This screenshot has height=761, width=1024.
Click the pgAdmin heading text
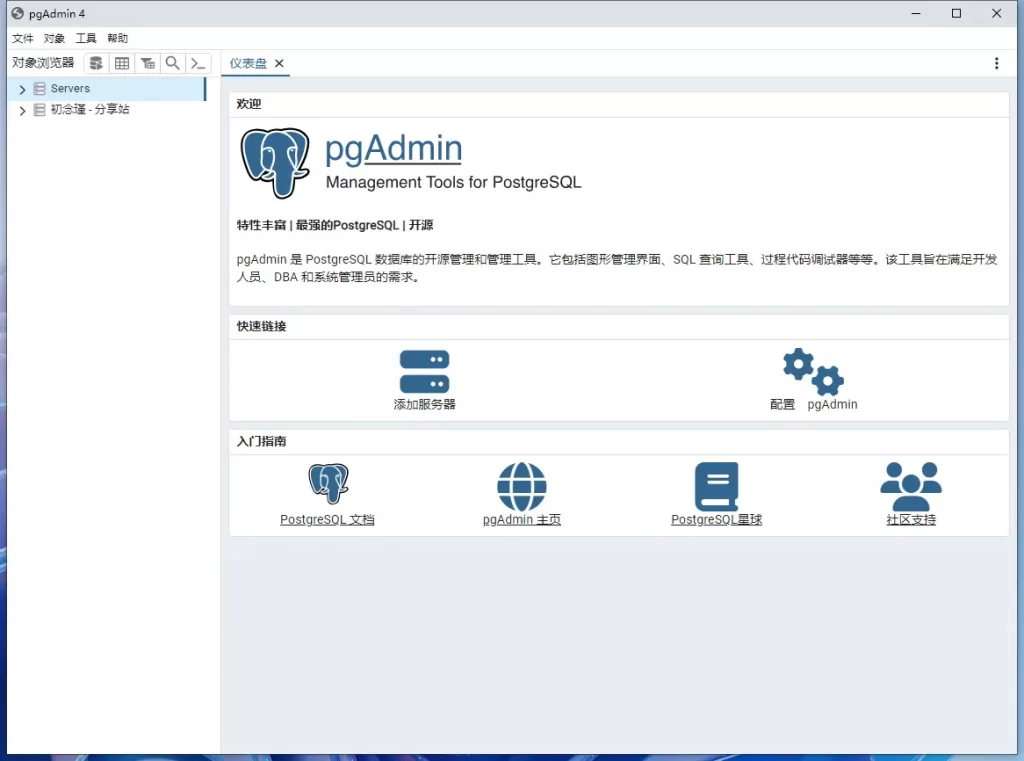[394, 149]
